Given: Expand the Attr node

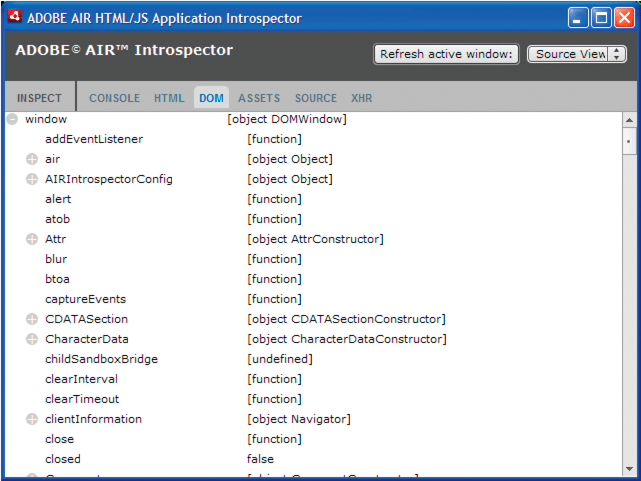Looking at the screenshot, I should point(32,239).
